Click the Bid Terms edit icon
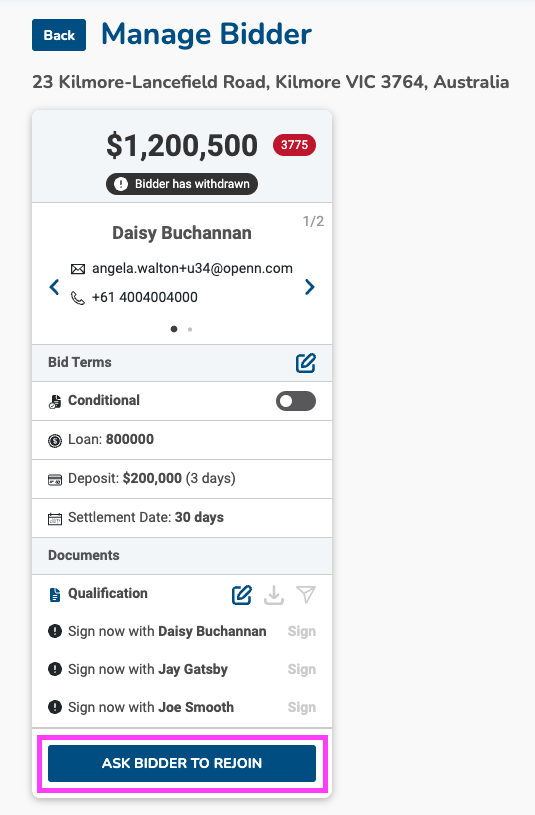The image size is (535, 815). 306,363
